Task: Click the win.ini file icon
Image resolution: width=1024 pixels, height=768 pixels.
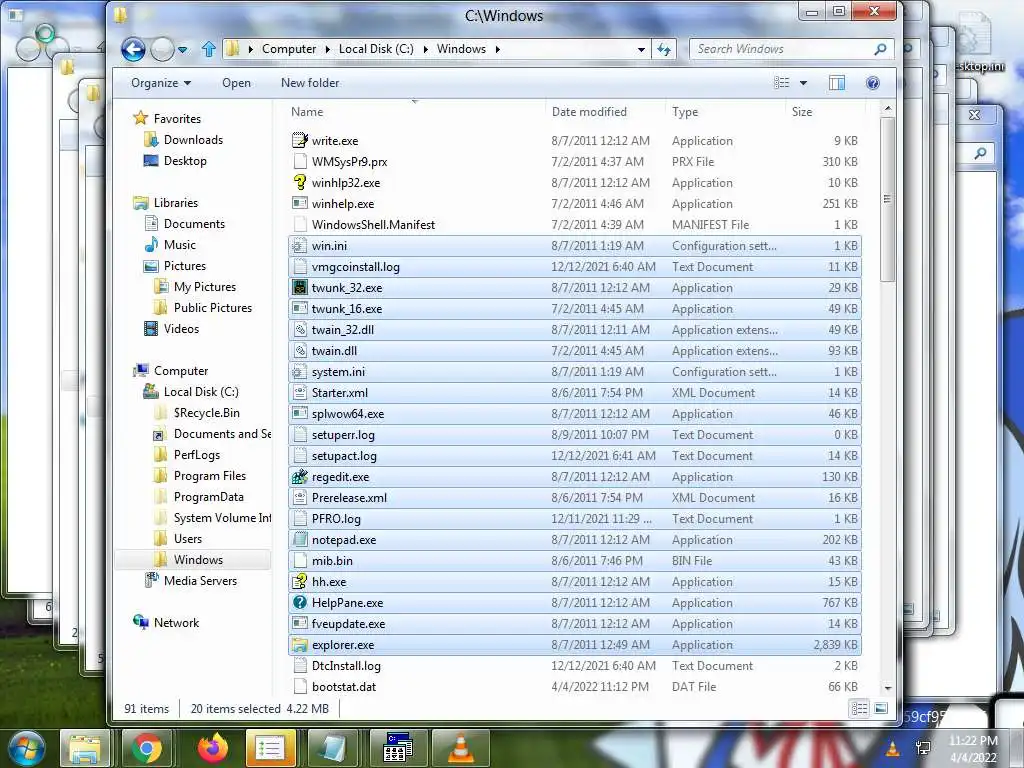Action: point(300,246)
